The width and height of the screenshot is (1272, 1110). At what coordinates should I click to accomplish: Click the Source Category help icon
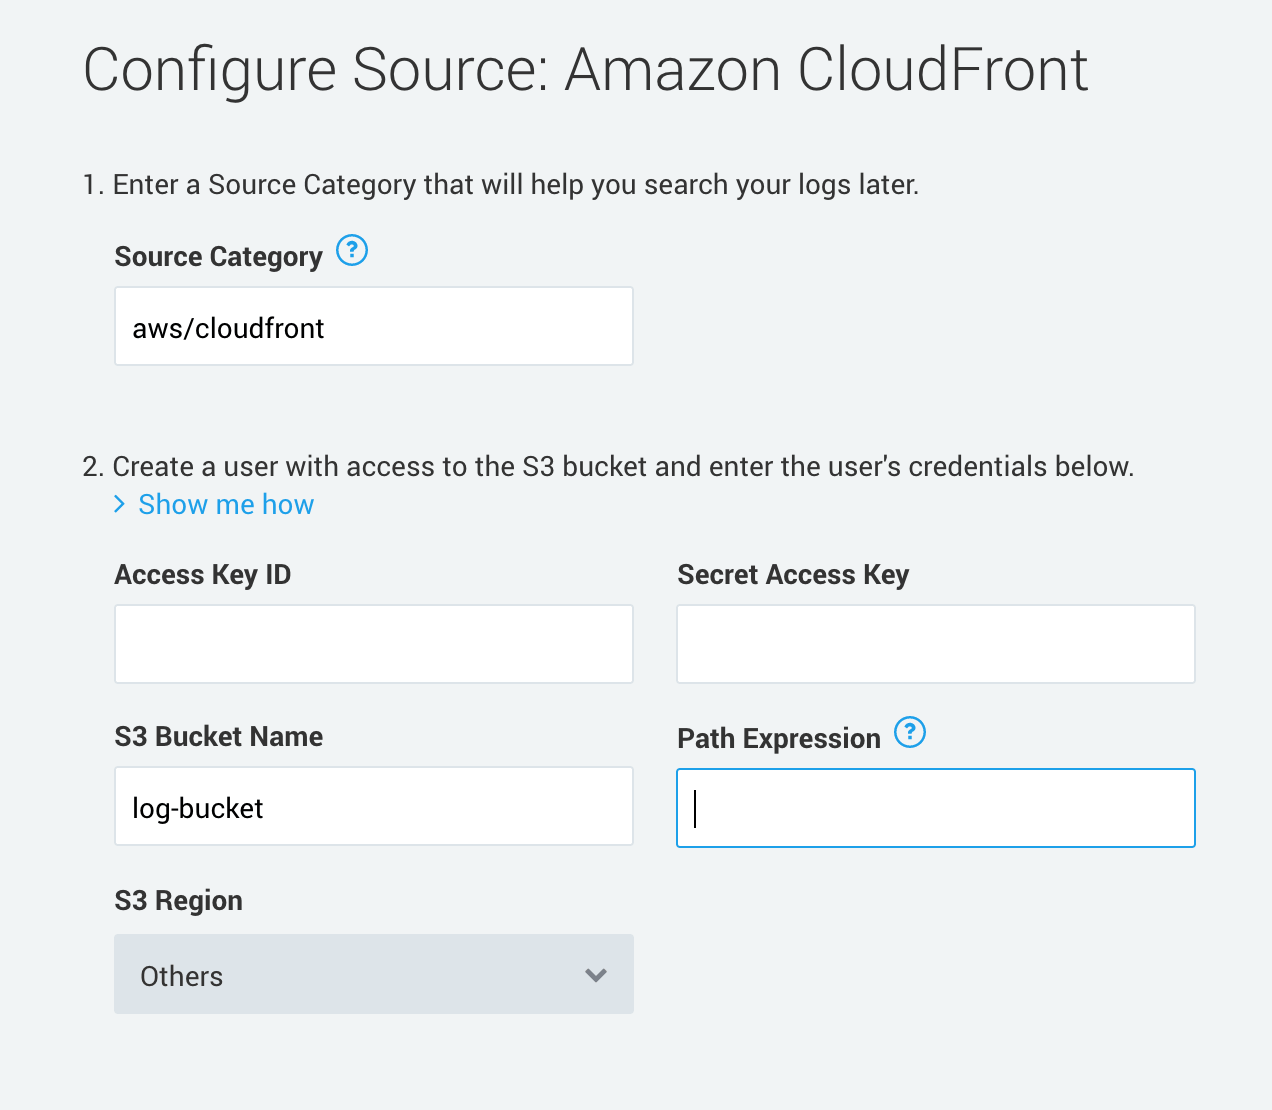click(352, 250)
